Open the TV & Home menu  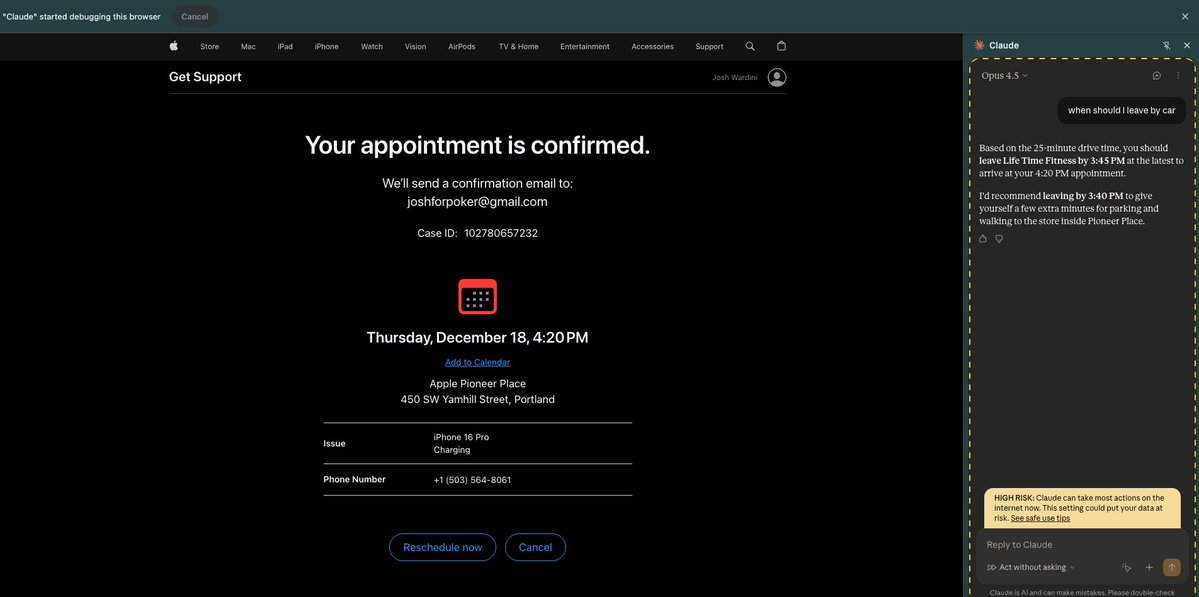point(518,47)
